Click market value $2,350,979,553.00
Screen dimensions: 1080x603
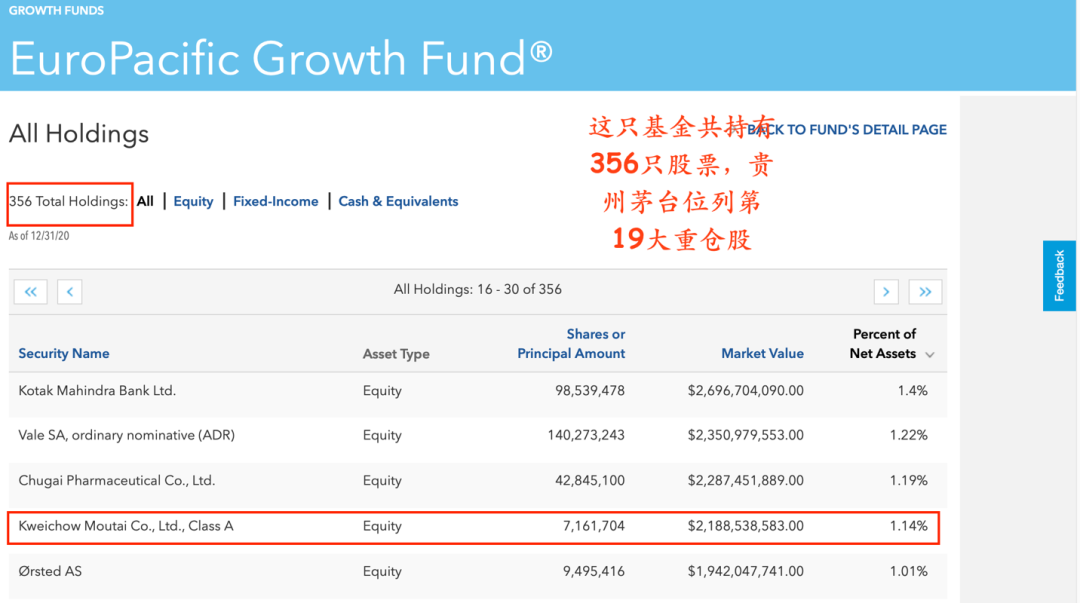(745, 436)
